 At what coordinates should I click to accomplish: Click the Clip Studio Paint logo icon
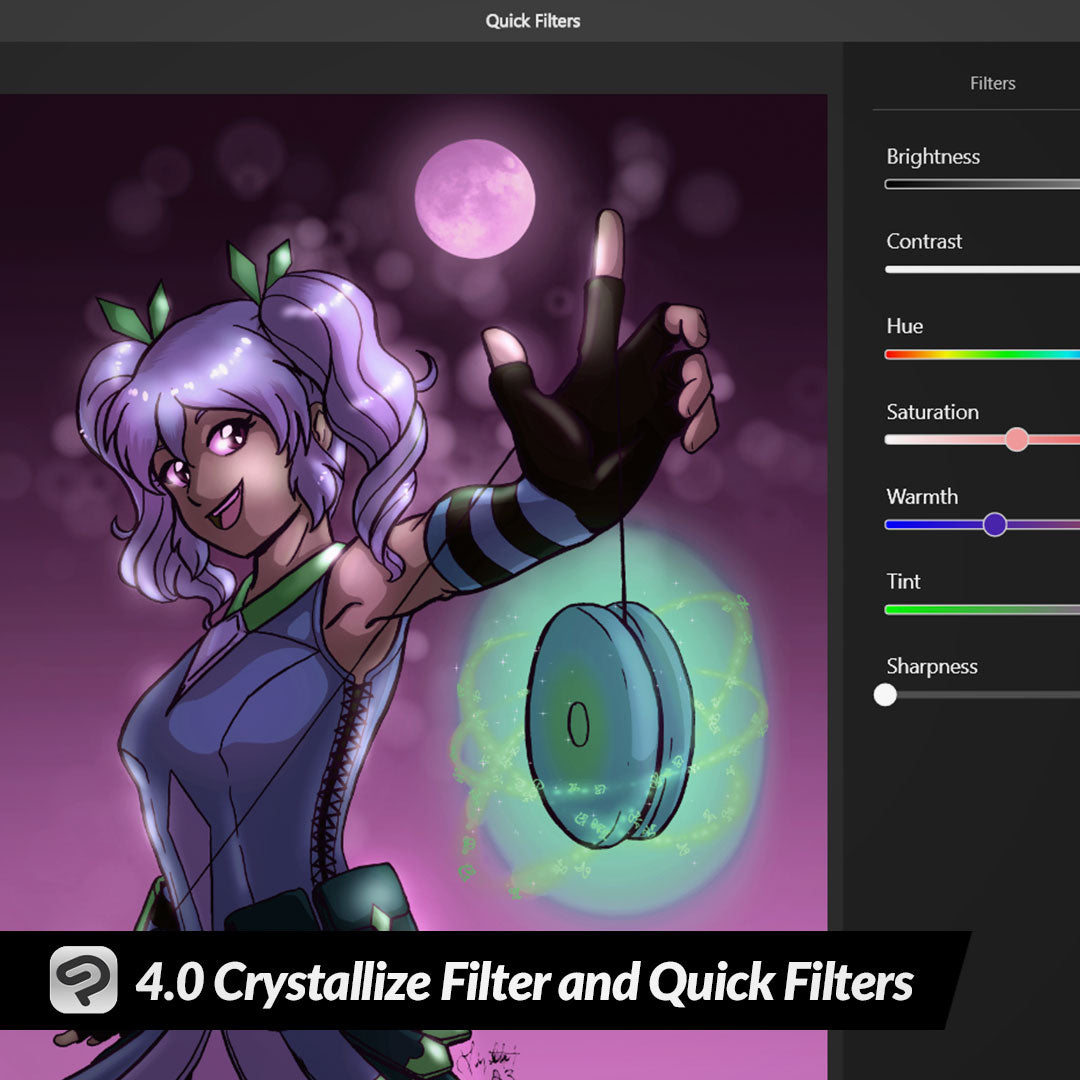[84, 980]
